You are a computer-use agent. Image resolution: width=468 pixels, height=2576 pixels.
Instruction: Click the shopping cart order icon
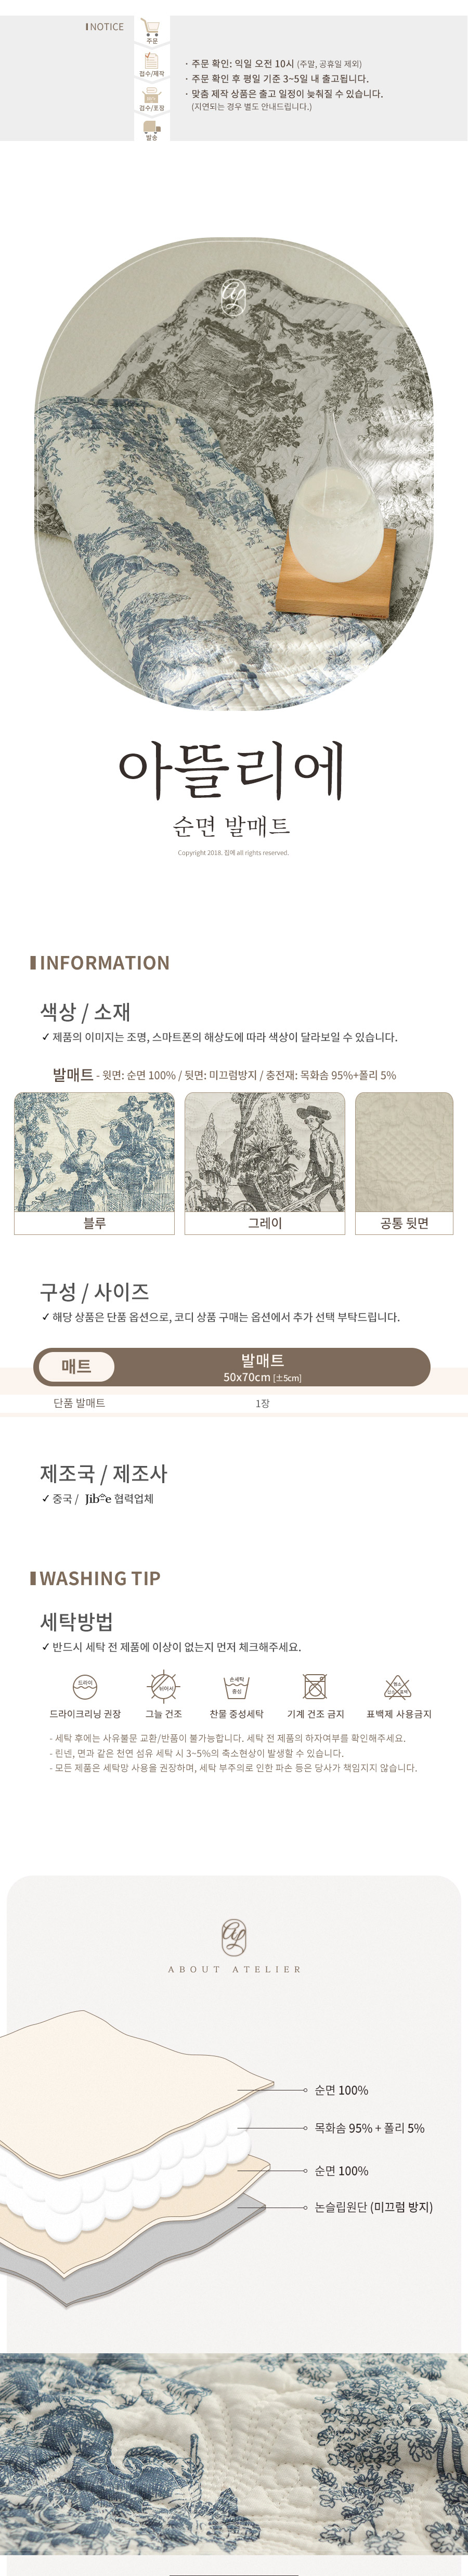tap(151, 28)
